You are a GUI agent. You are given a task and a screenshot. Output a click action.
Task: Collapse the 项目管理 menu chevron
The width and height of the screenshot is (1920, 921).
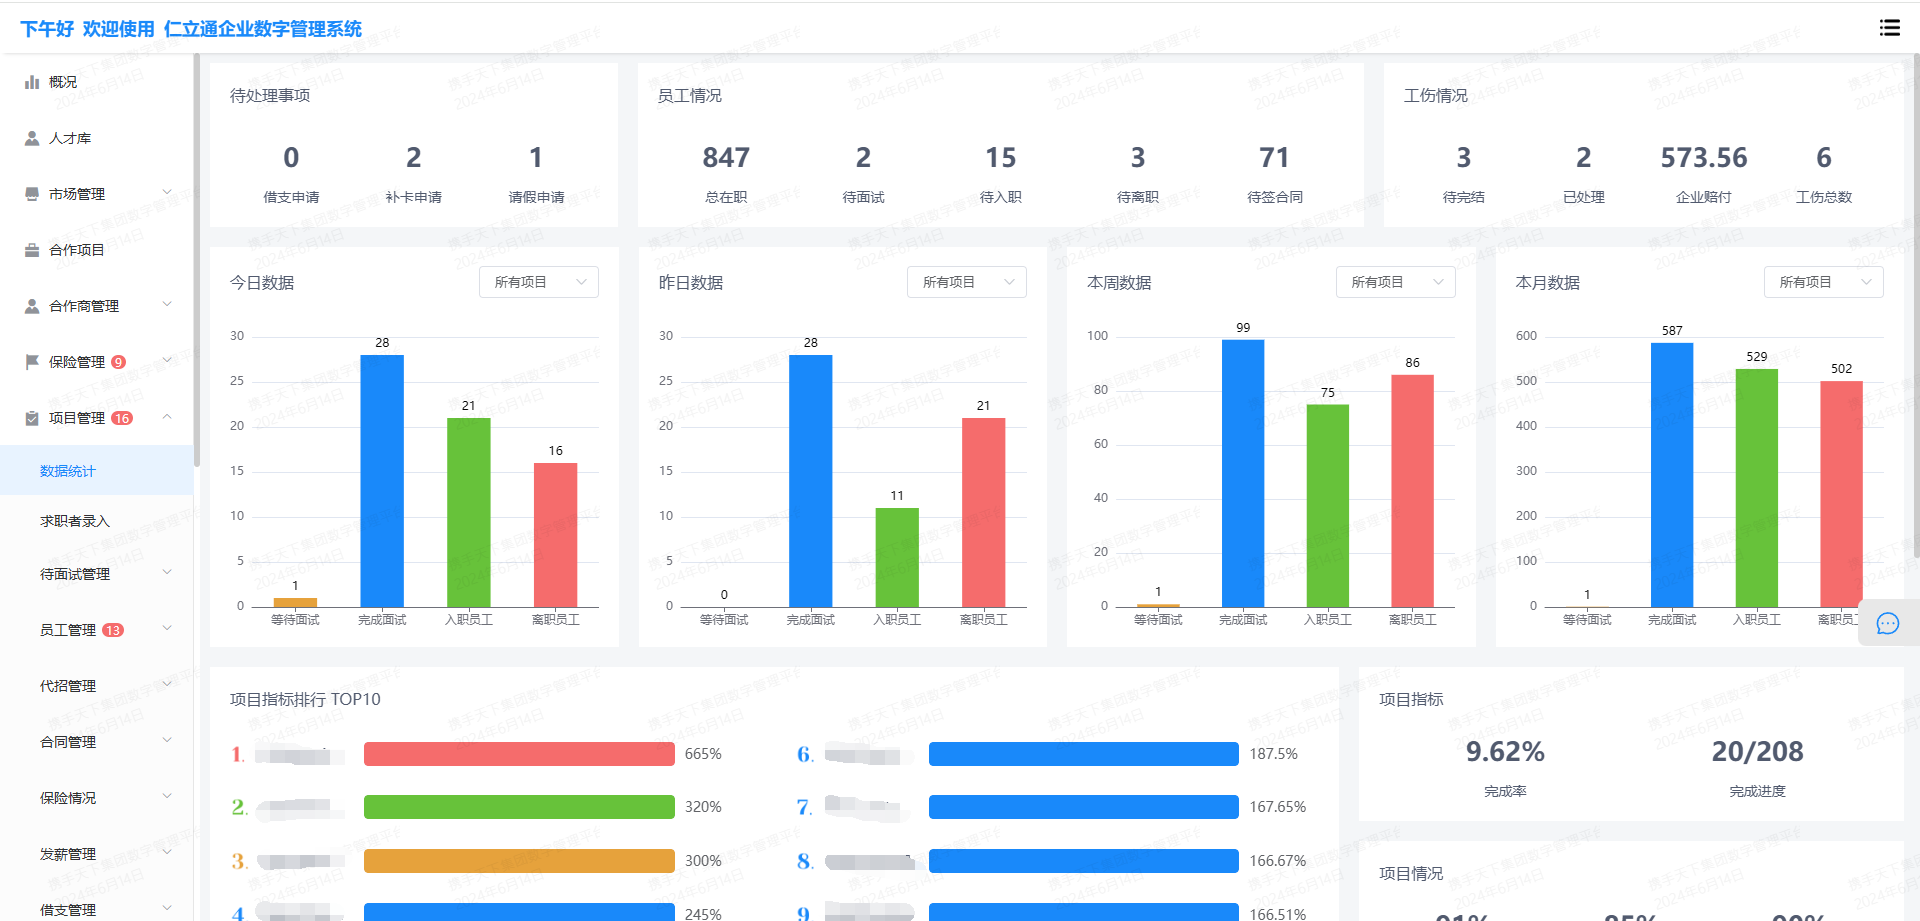click(167, 417)
